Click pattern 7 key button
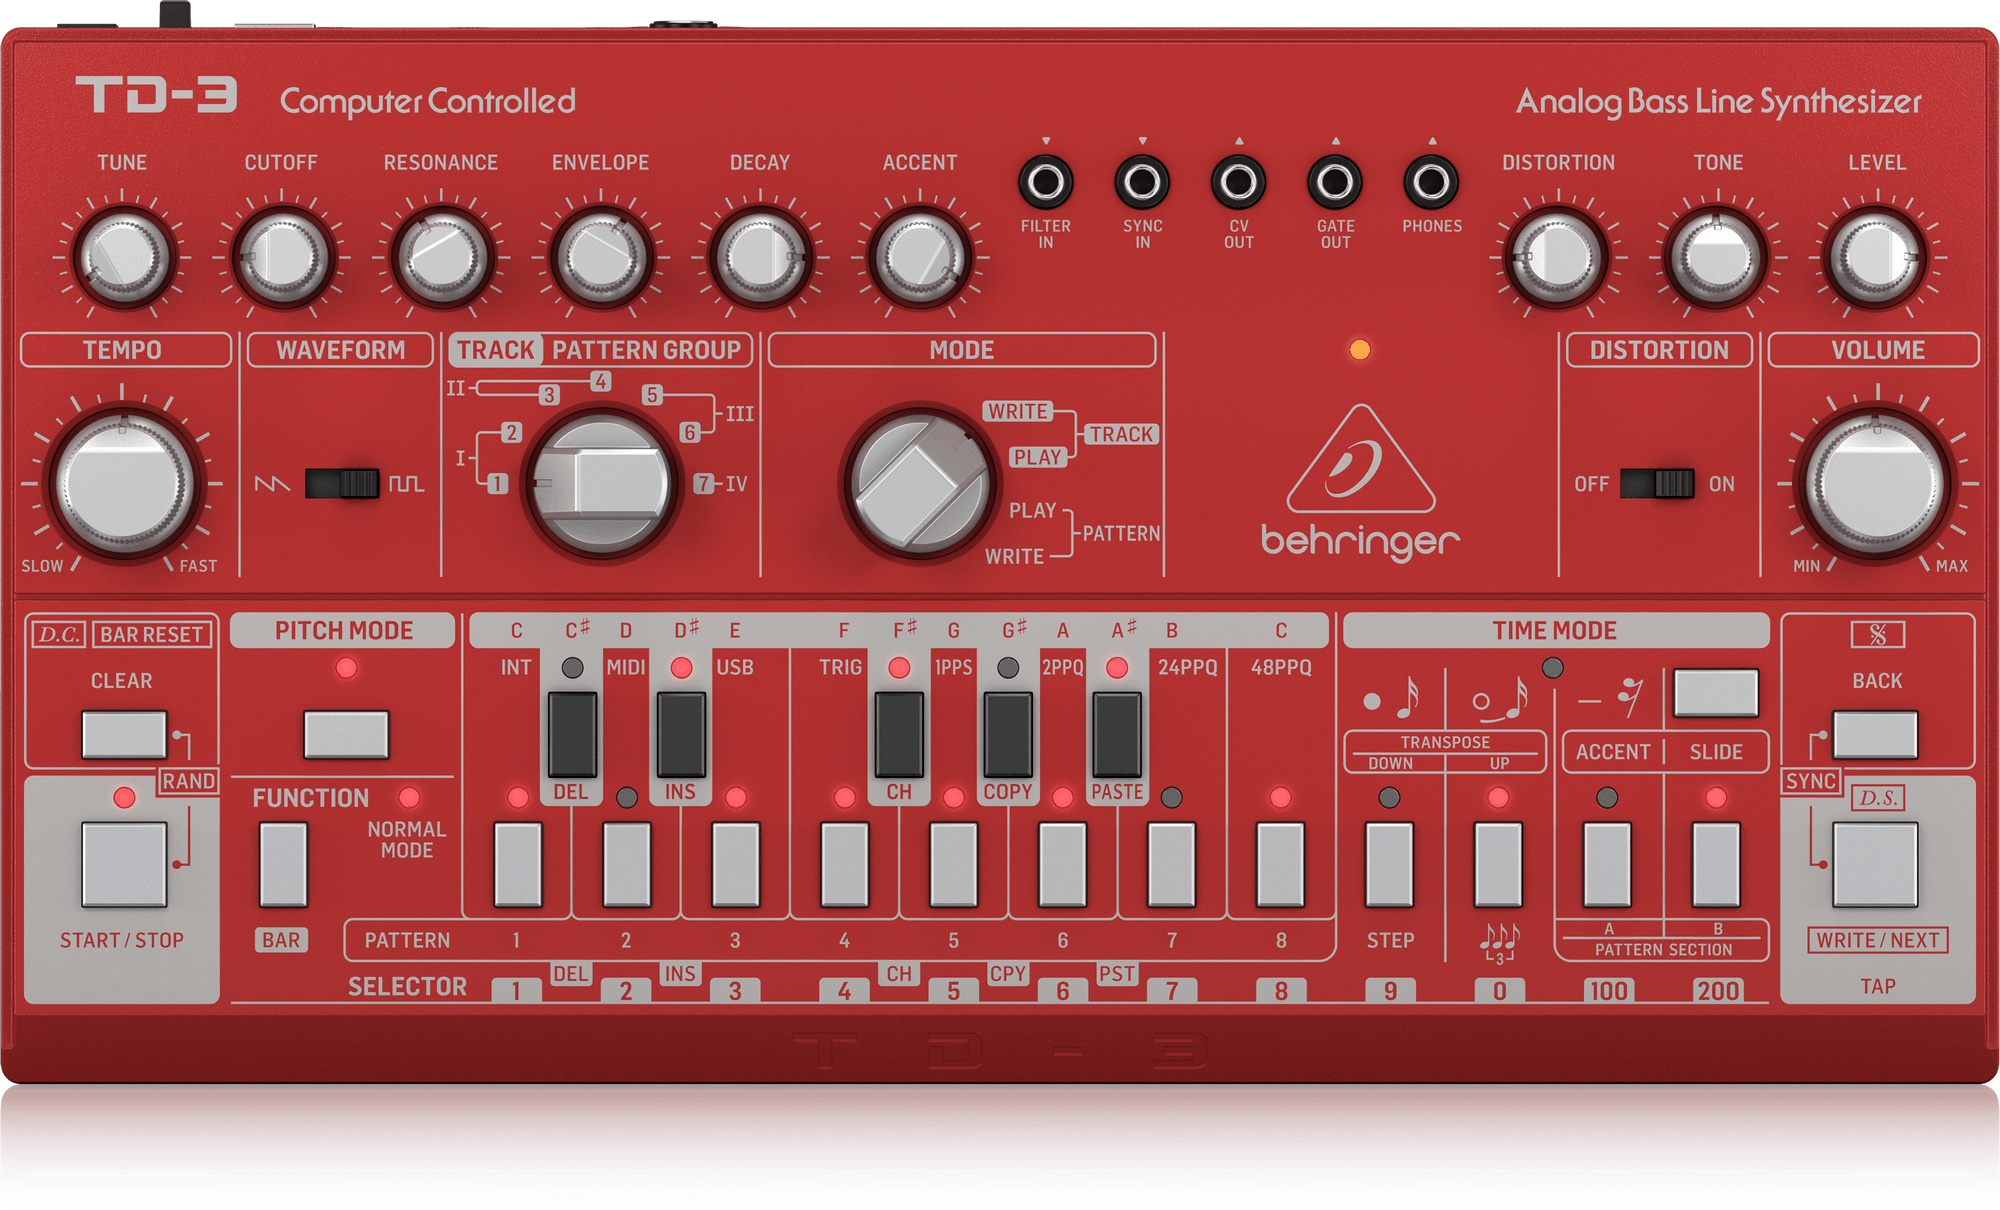This screenshot has width=2000, height=1210. point(1172,864)
